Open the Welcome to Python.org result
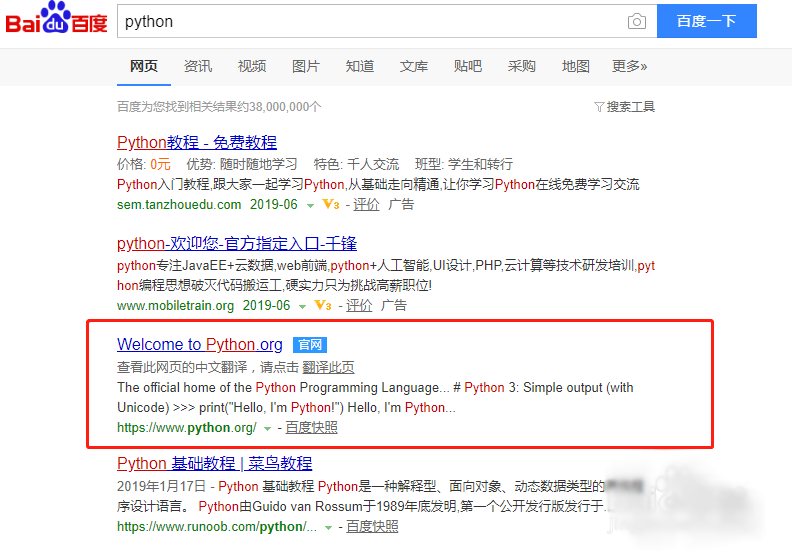The image size is (792, 551). (x=200, y=344)
